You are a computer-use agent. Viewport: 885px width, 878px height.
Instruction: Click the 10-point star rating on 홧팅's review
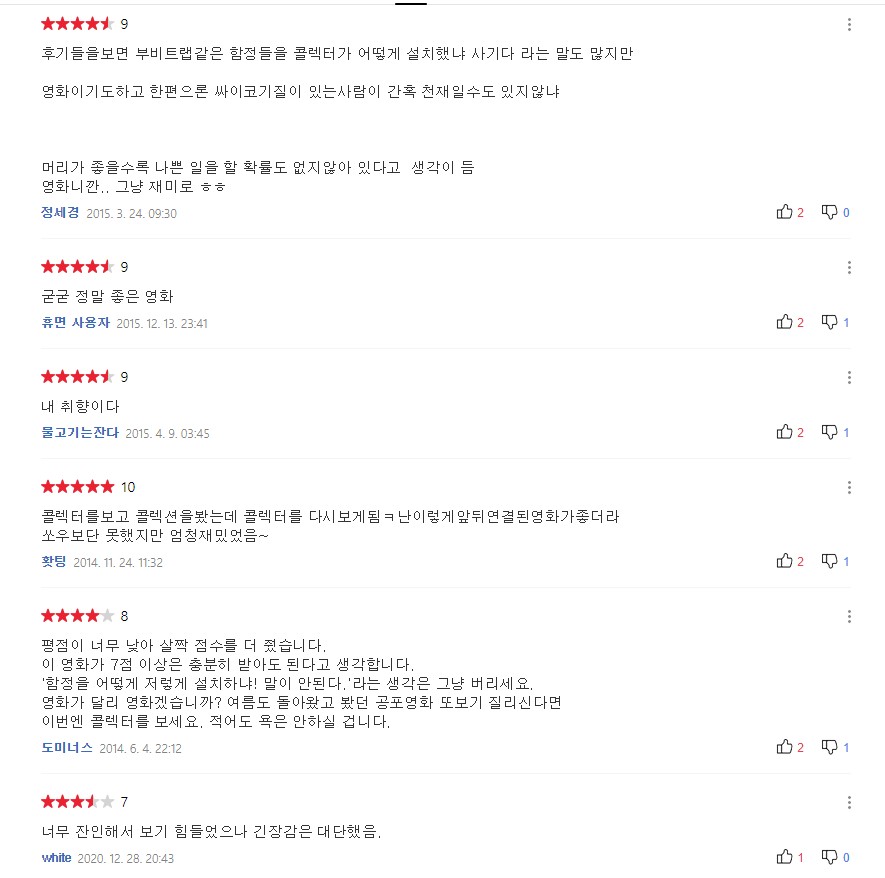point(77,487)
